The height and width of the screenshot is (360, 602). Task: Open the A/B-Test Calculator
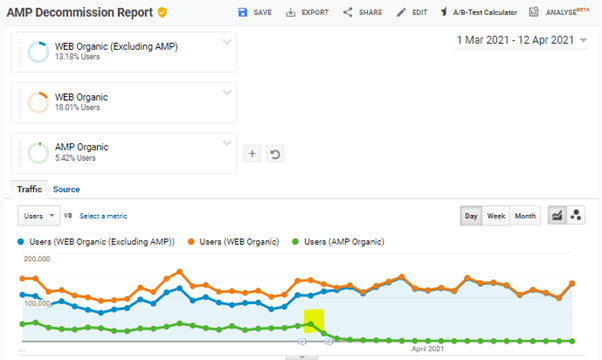(x=479, y=12)
